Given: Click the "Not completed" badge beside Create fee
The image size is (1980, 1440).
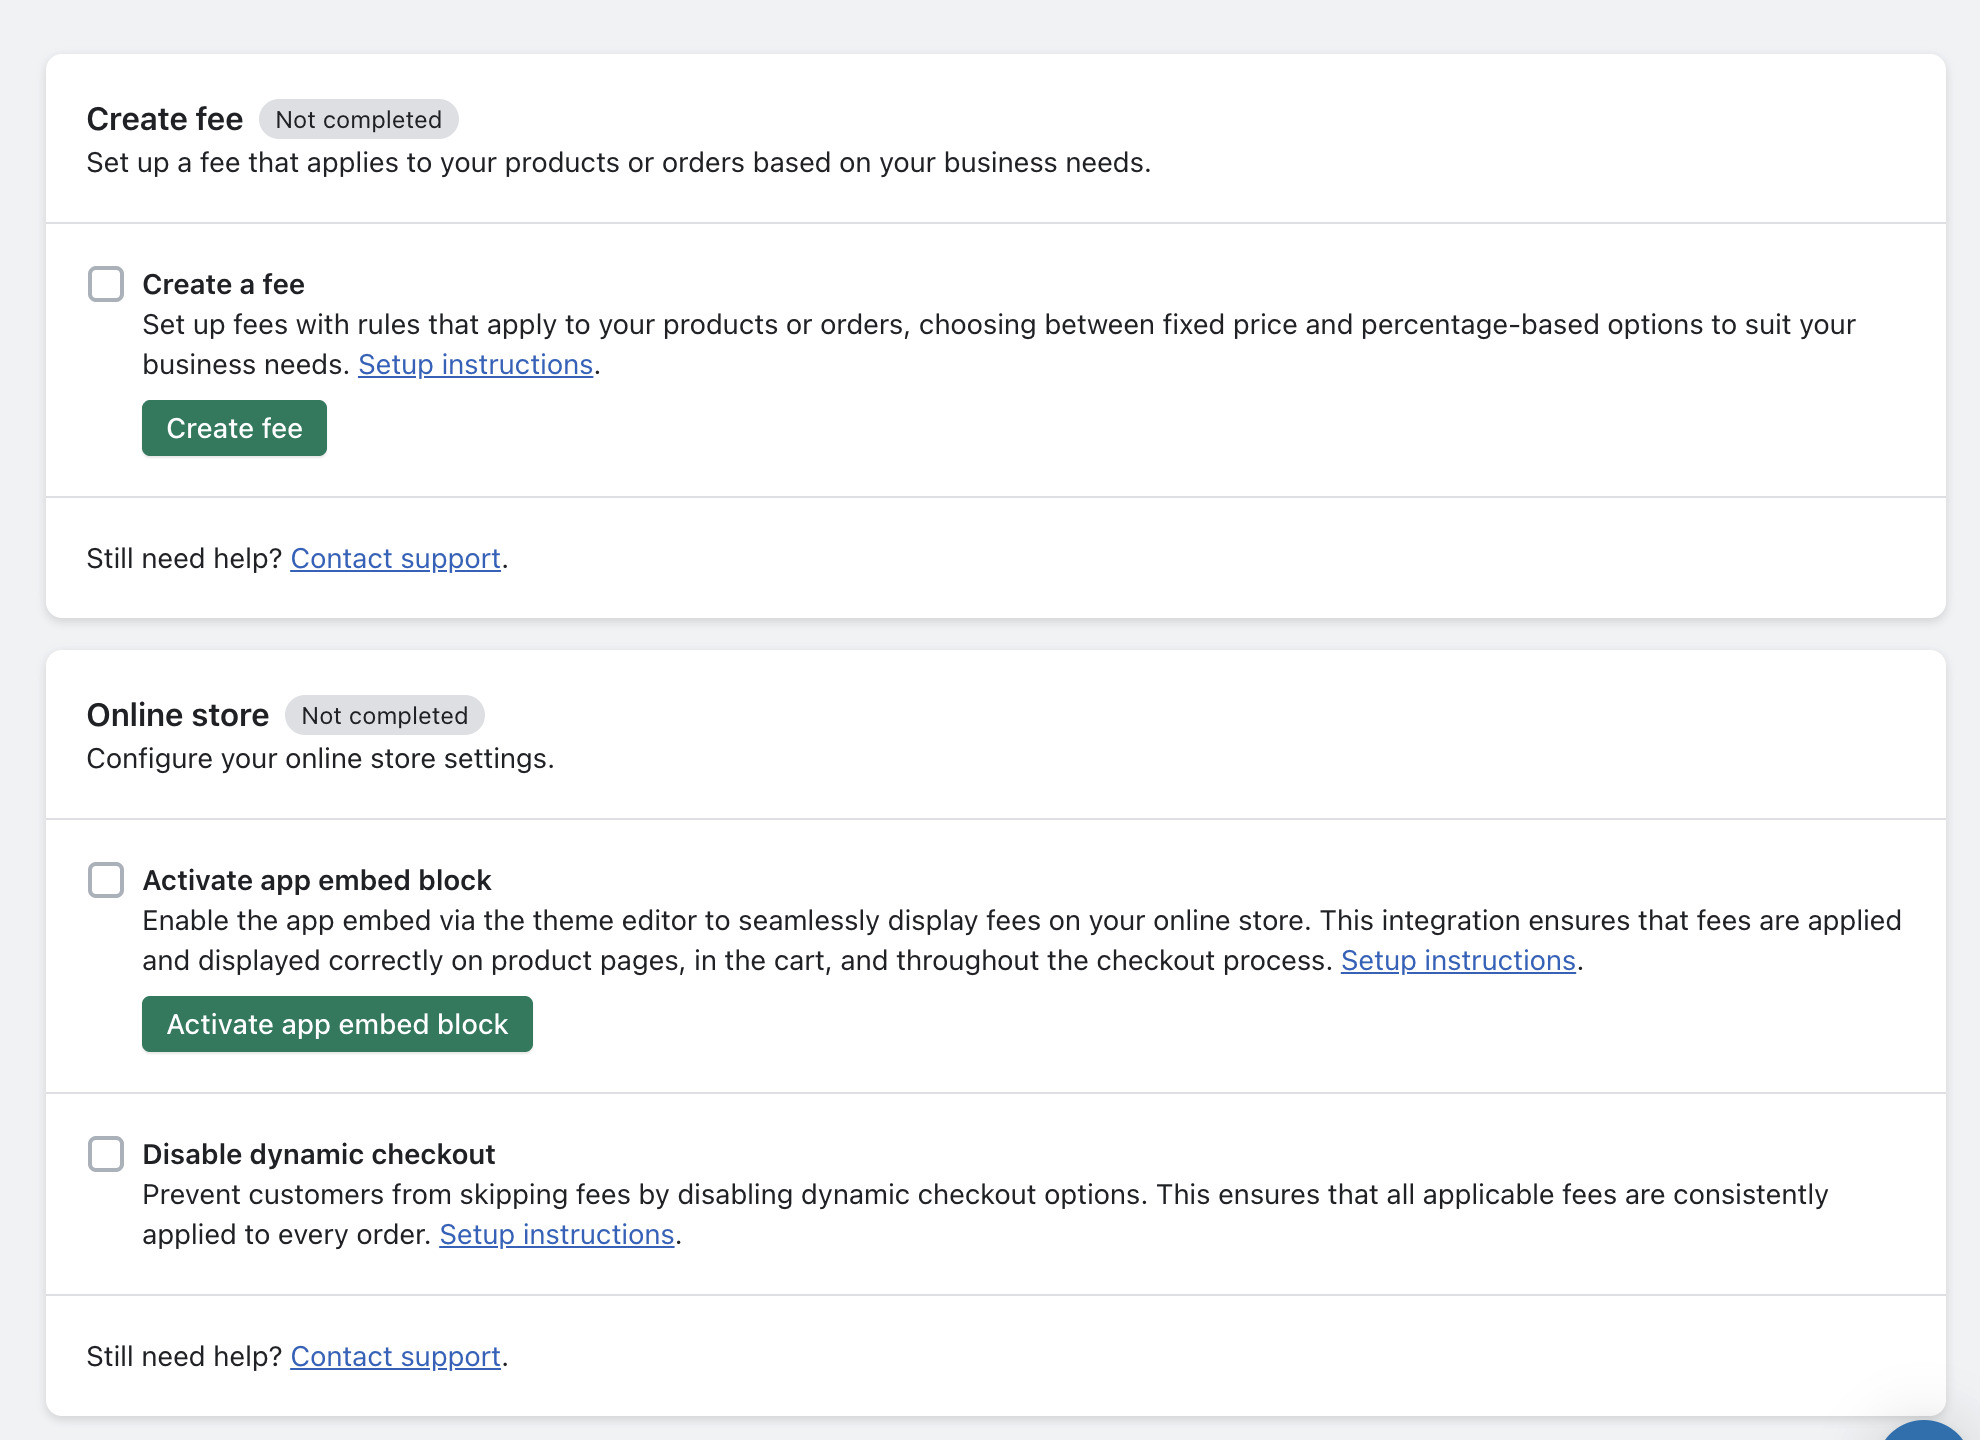Looking at the screenshot, I should click(x=359, y=119).
